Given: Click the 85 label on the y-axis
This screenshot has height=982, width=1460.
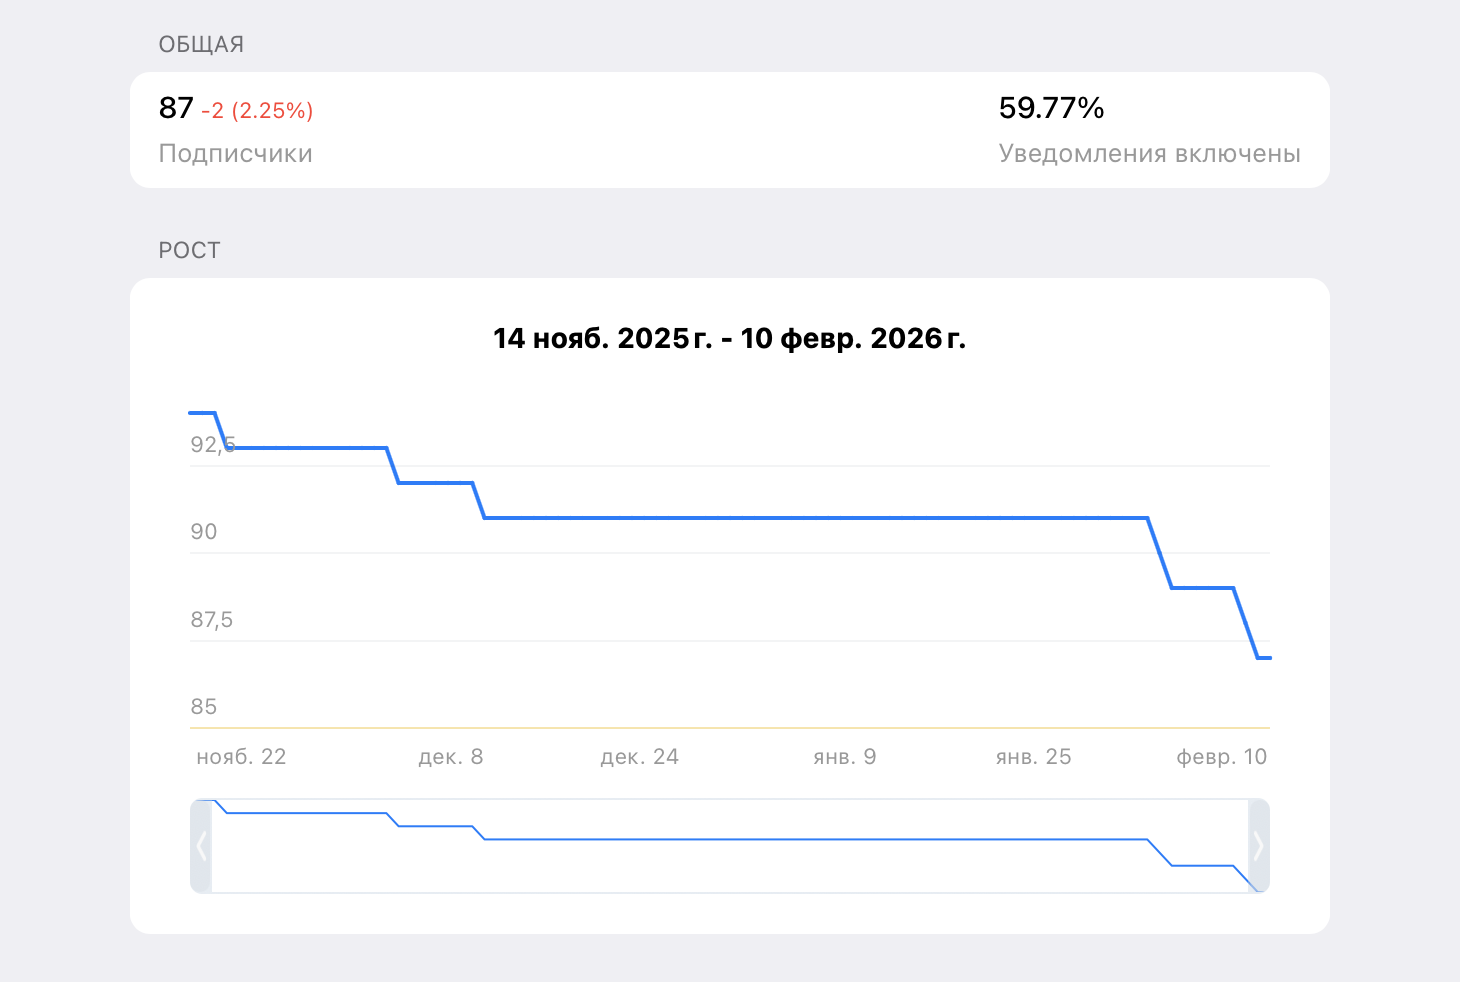Looking at the screenshot, I should click(x=204, y=707).
